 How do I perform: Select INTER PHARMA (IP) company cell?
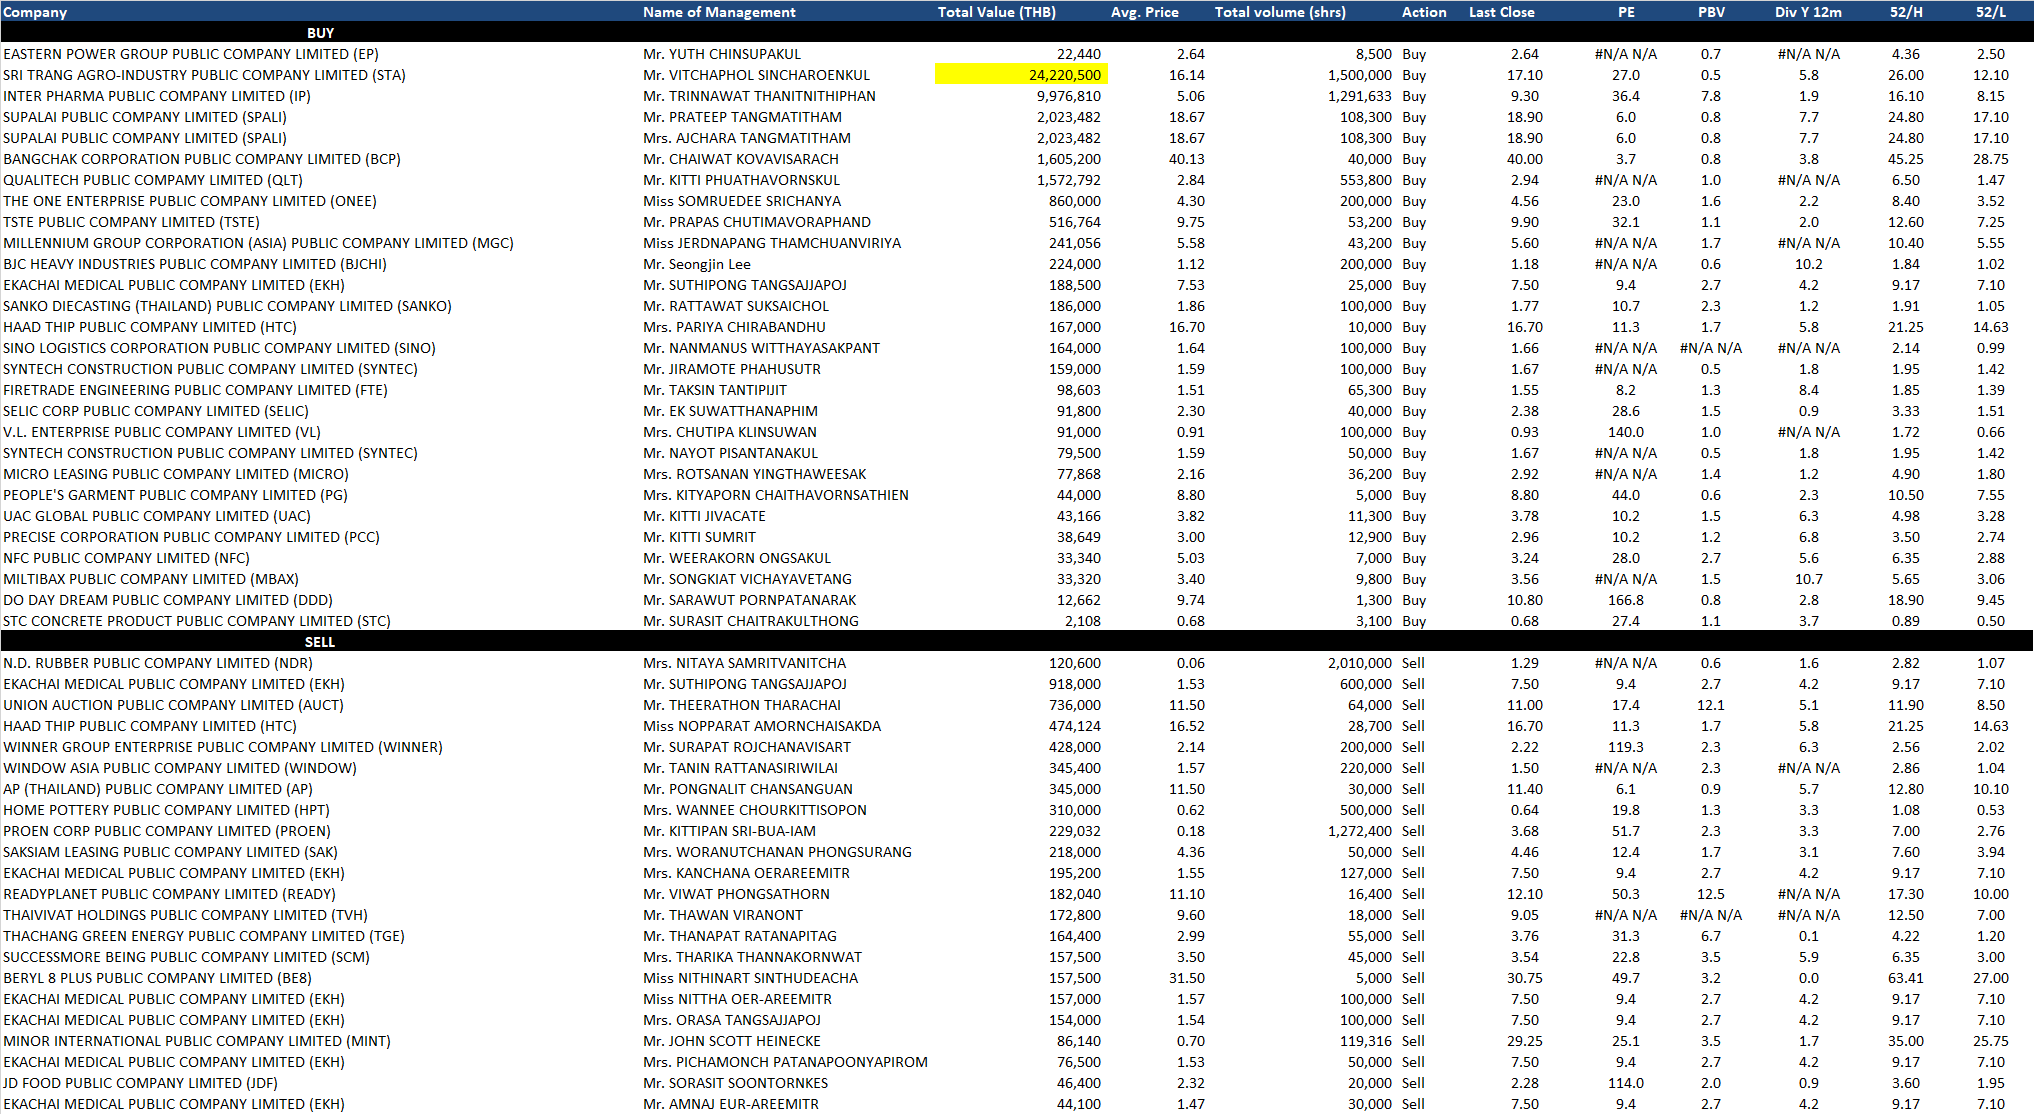(x=157, y=96)
